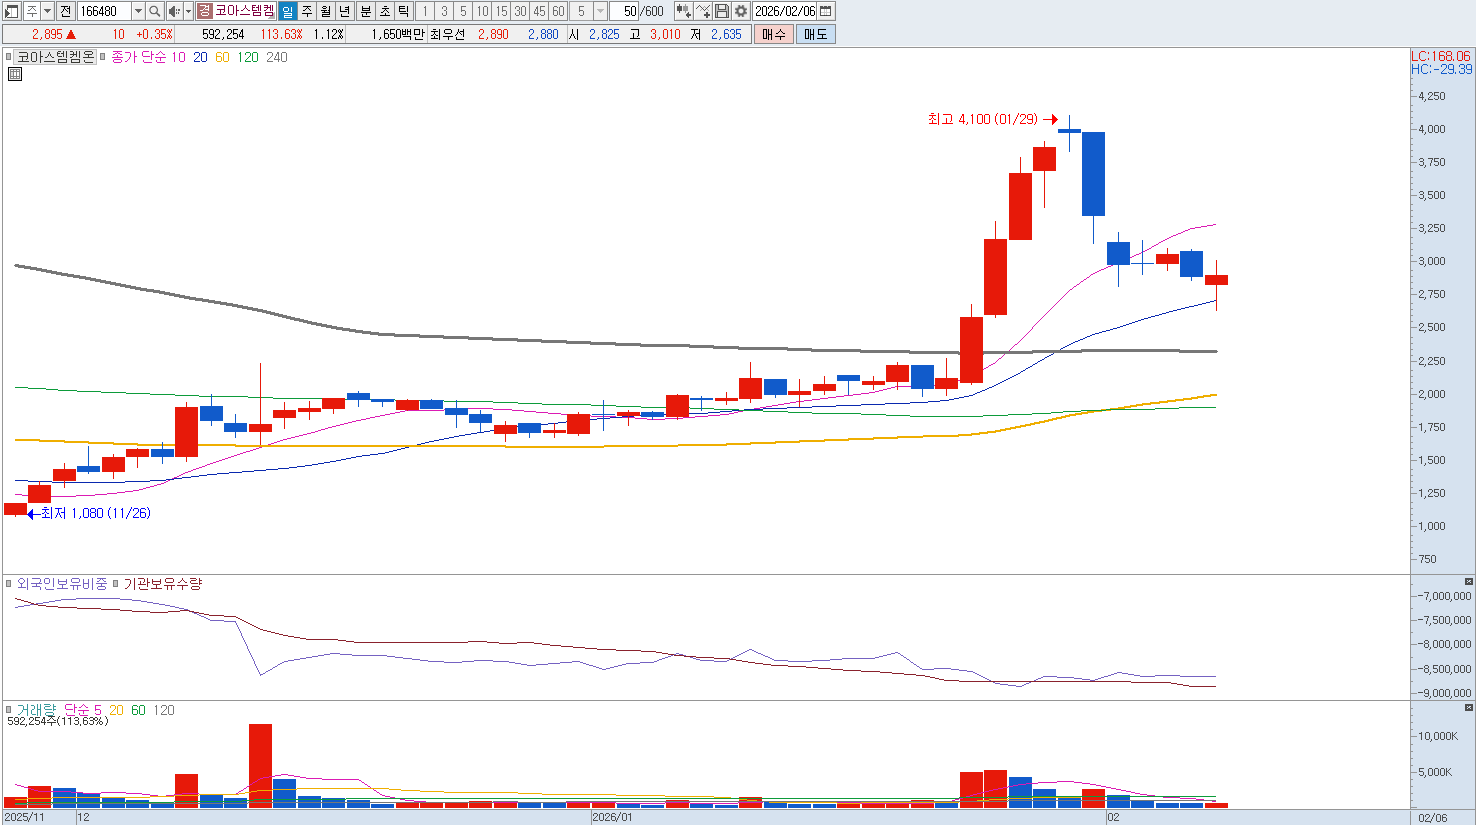Open the interval dropdown beside the 5 box
The width and height of the screenshot is (1476, 825).
(x=600, y=11)
